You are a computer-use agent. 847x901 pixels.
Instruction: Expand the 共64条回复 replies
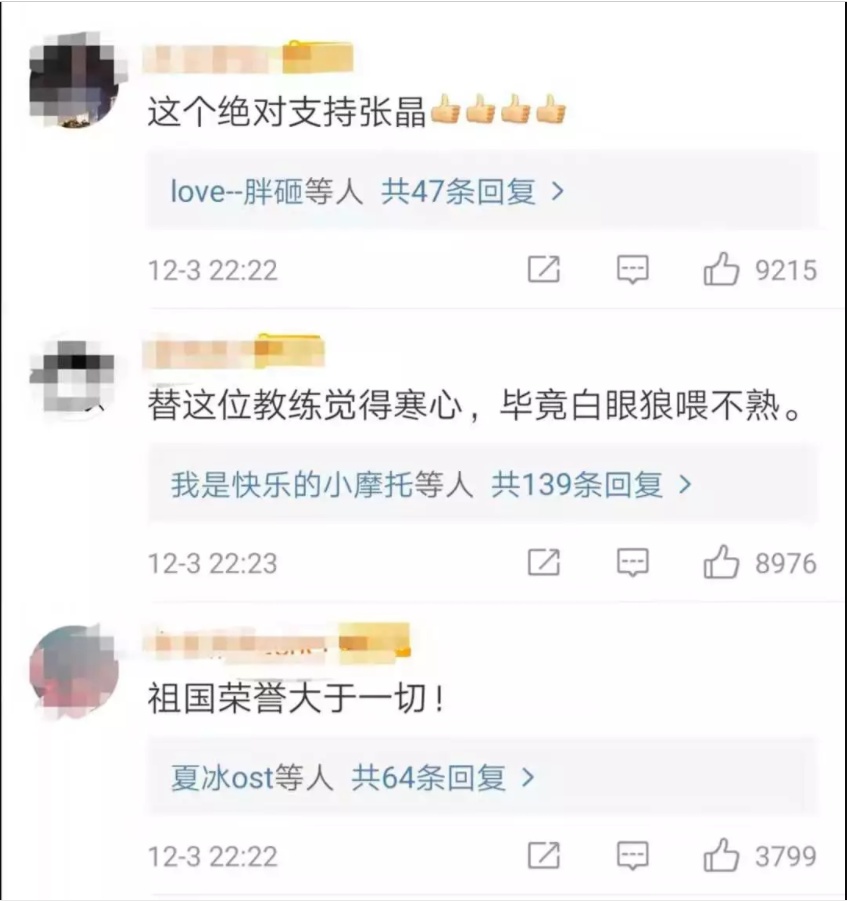coord(442,777)
